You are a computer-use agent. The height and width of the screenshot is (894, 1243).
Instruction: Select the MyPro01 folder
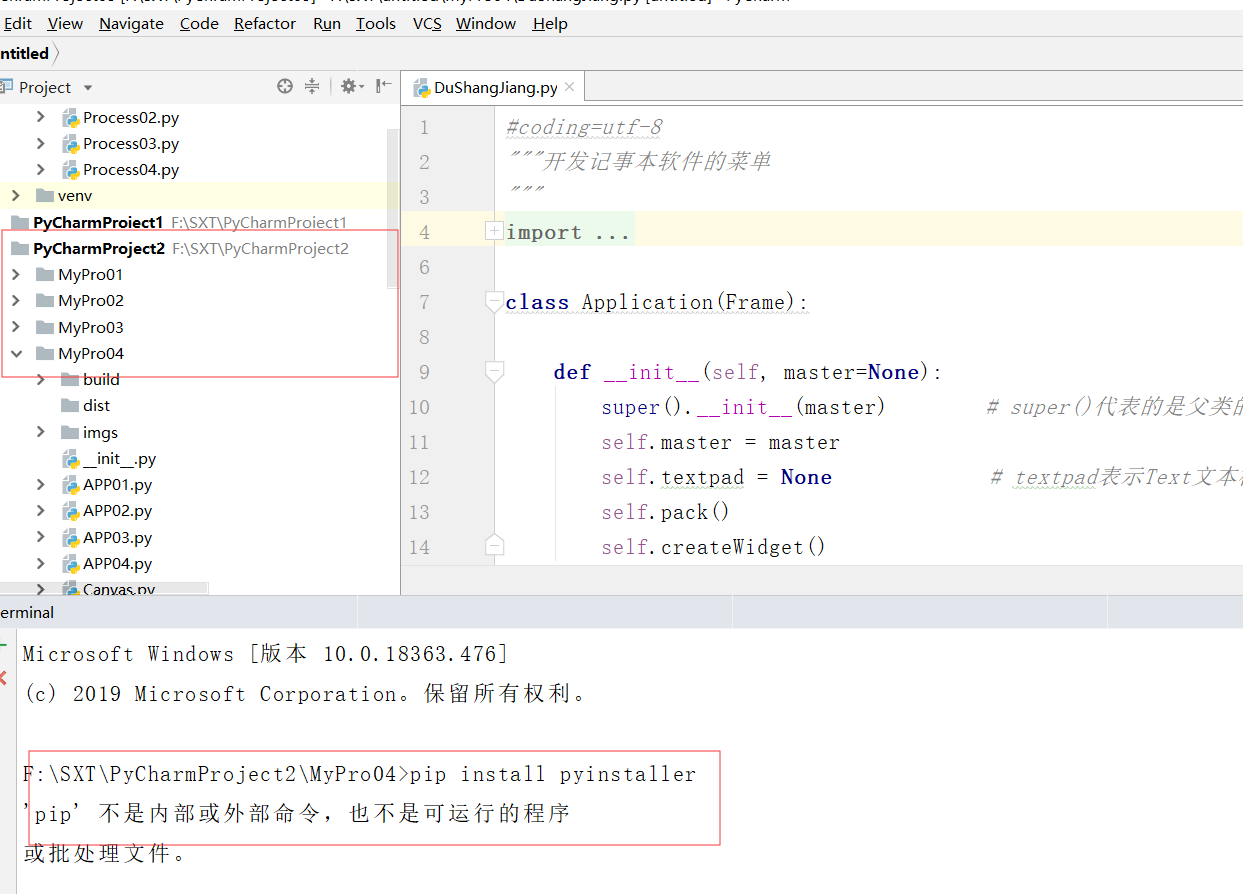coord(91,274)
